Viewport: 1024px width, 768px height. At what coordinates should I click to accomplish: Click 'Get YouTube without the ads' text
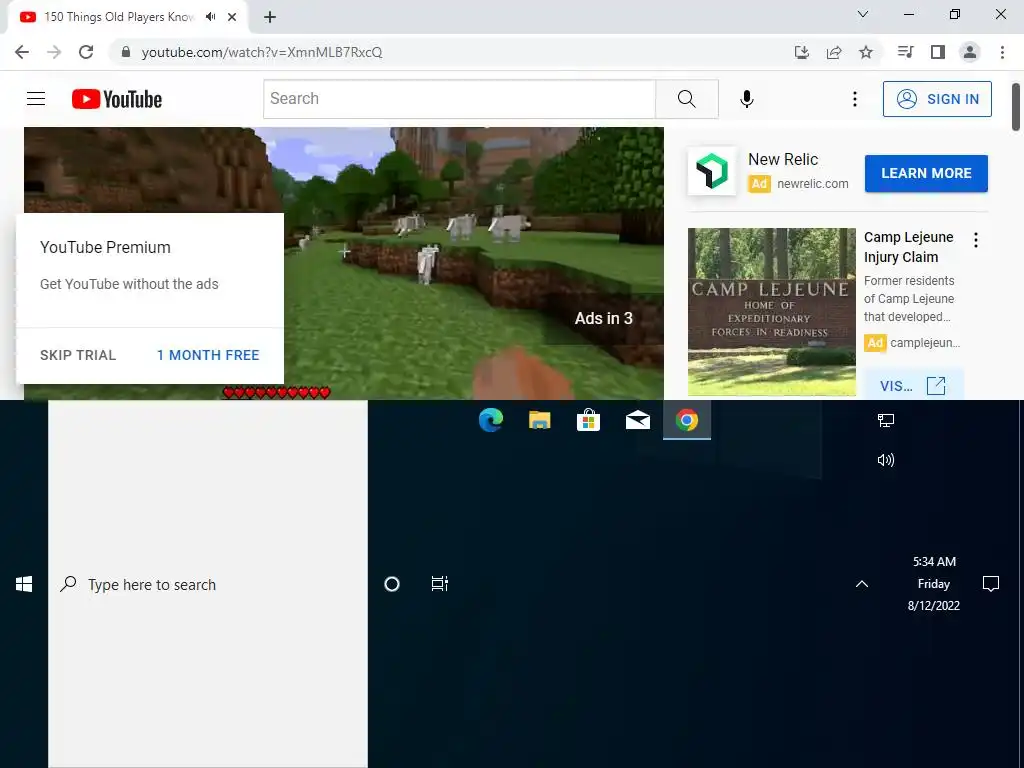(x=129, y=284)
